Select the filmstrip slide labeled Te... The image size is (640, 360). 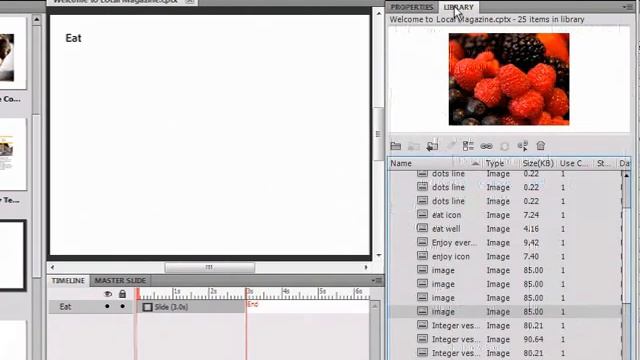point(12,154)
